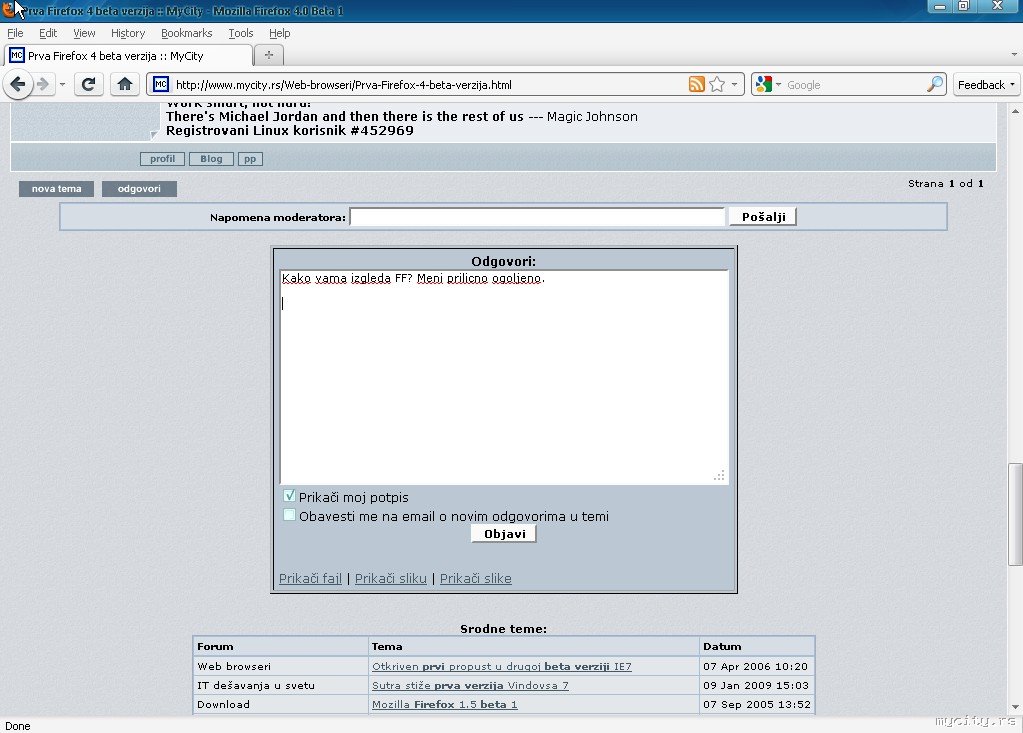Open the address bar history dropdown arrow
This screenshot has height=733, width=1023.
(735, 85)
